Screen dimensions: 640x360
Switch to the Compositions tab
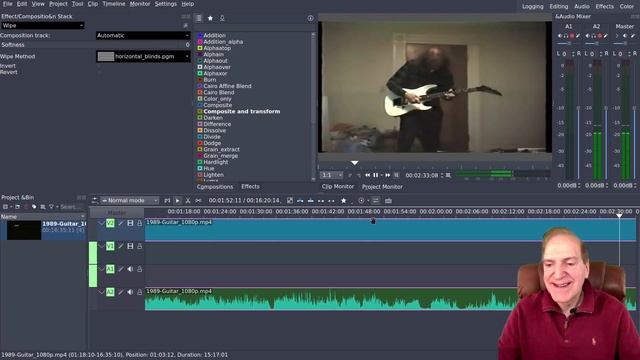coord(215,187)
